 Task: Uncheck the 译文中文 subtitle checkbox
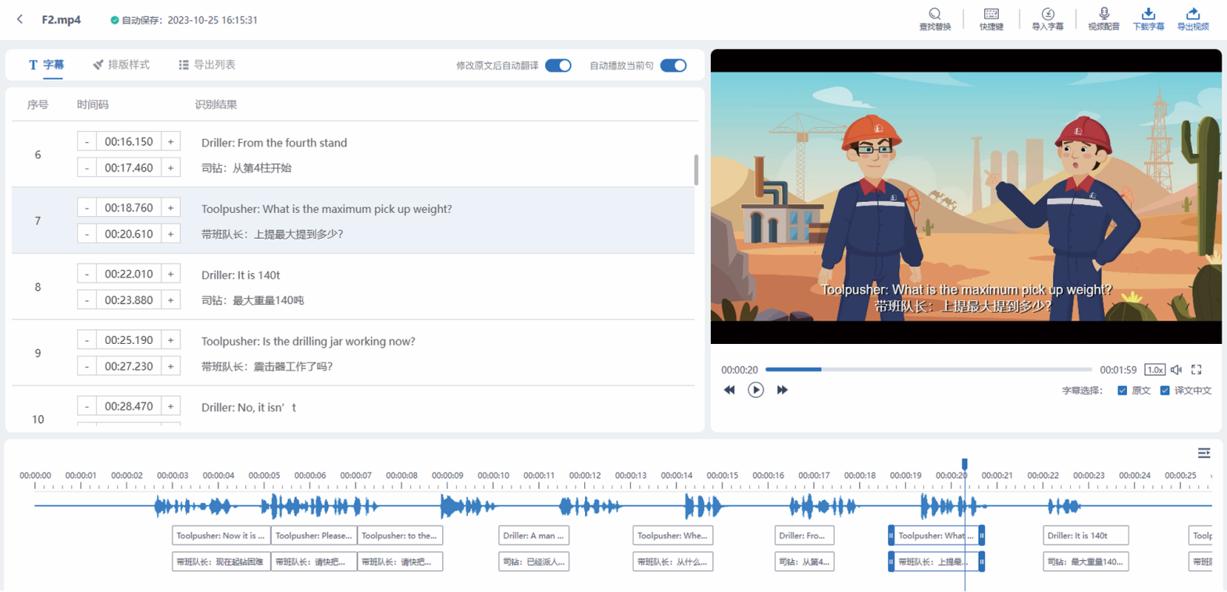coord(1165,391)
